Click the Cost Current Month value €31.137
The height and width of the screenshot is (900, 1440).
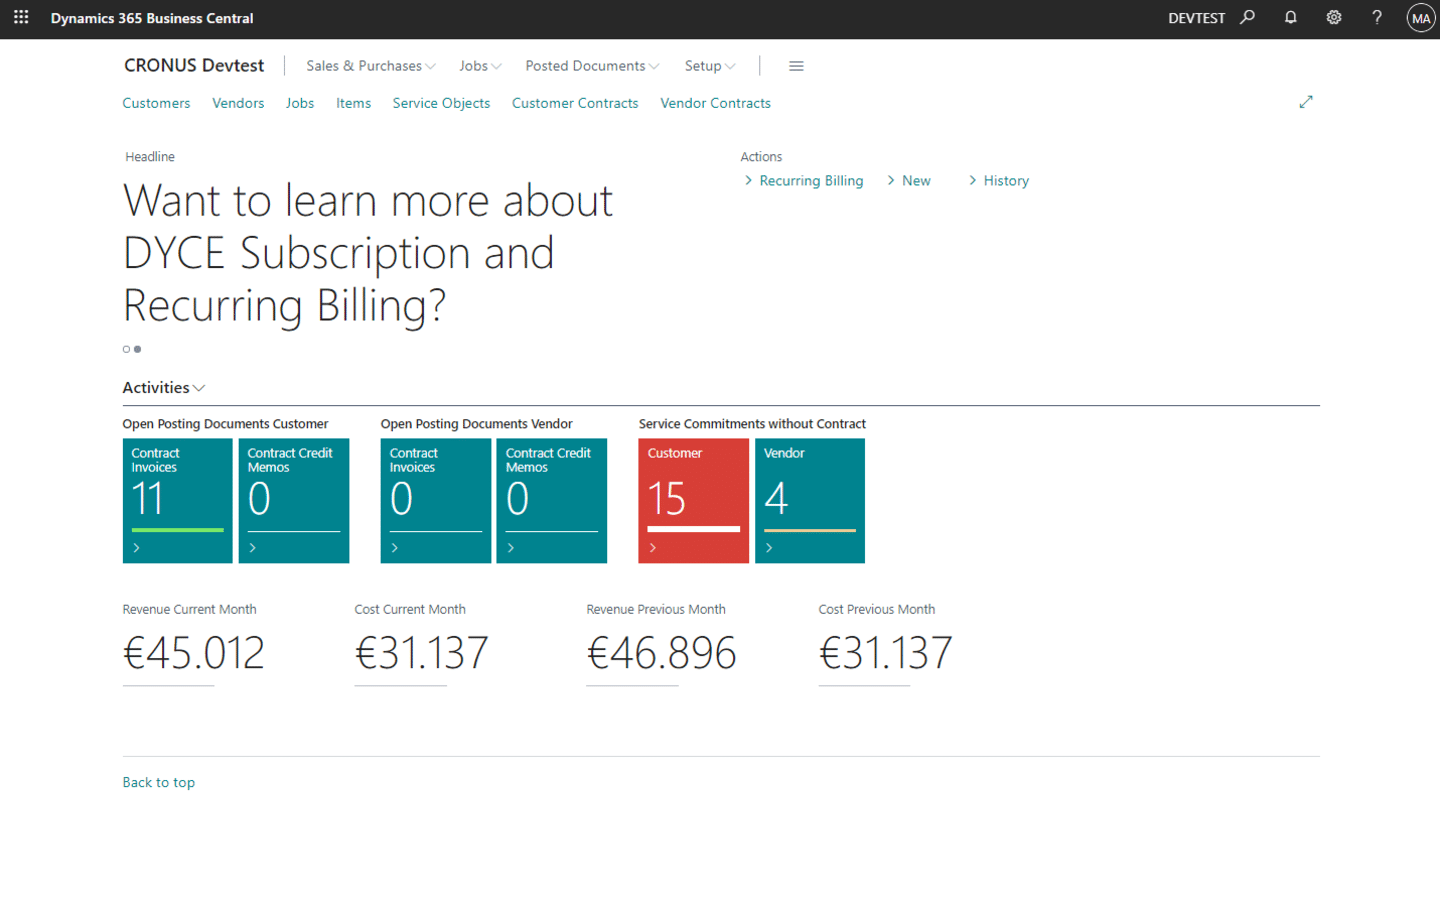pos(421,653)
